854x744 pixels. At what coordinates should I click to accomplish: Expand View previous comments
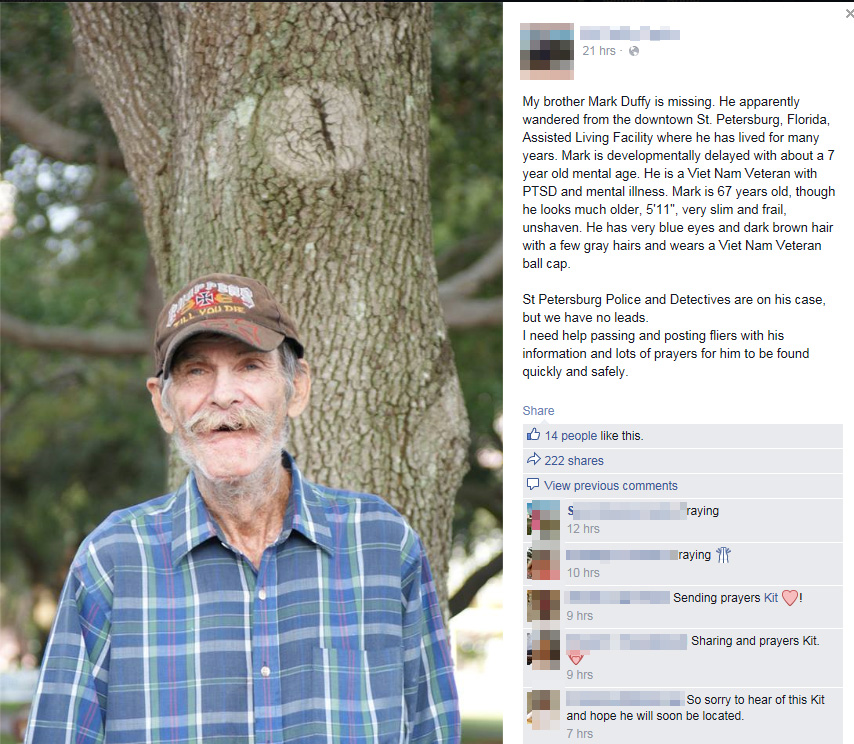611,486
